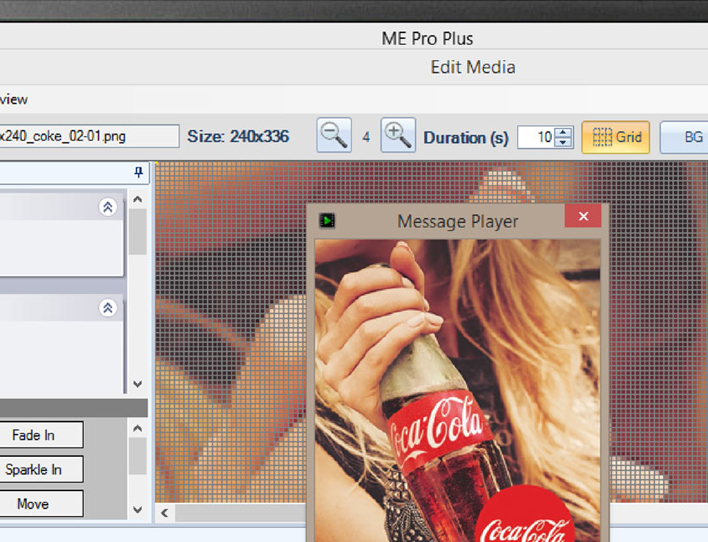Click the canvas horizontal scroll left arrow
This screenshot has width=708, height=542.
pos(165,513)
